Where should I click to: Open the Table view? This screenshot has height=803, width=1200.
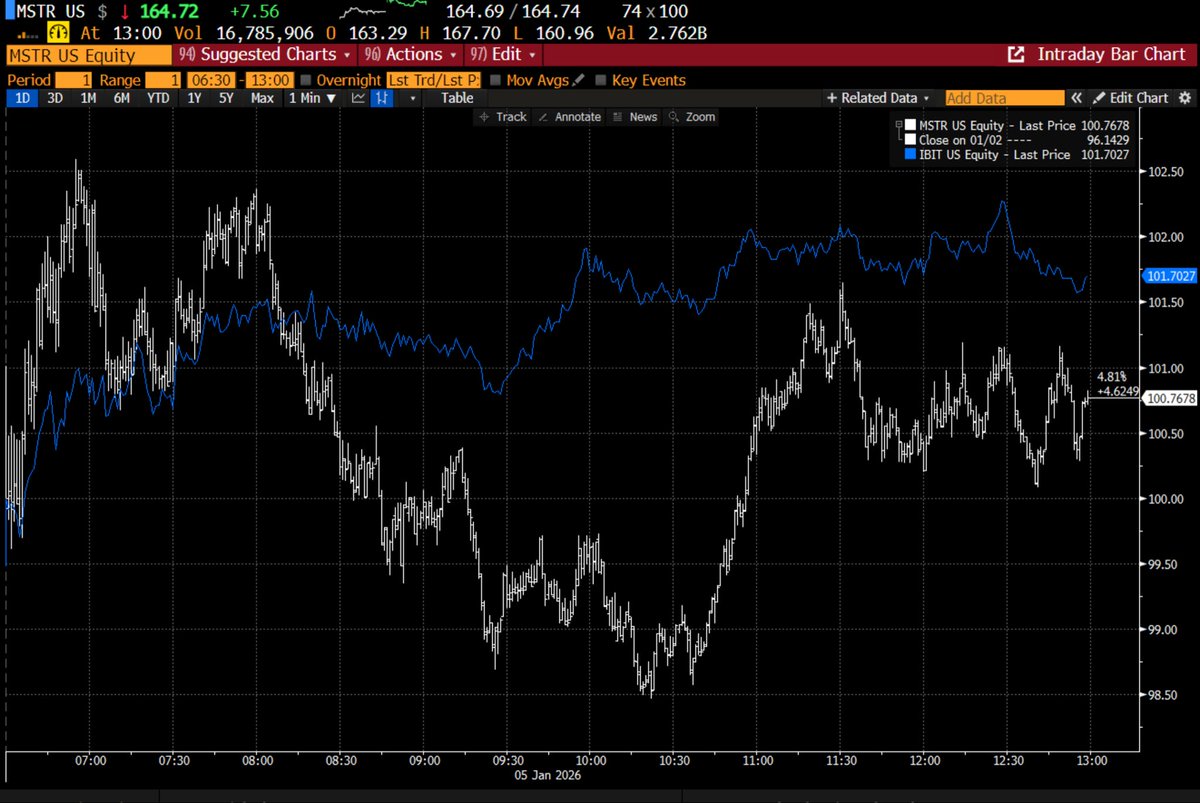(x=457, y=98)
